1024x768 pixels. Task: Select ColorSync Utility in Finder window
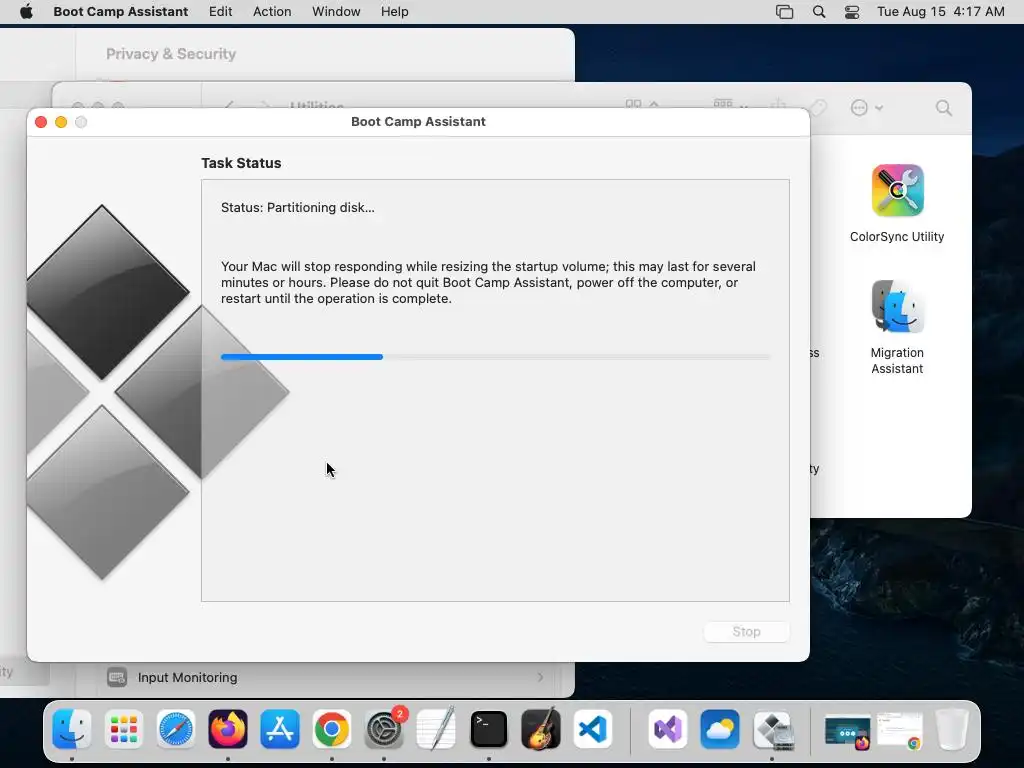tap(897, 204)
